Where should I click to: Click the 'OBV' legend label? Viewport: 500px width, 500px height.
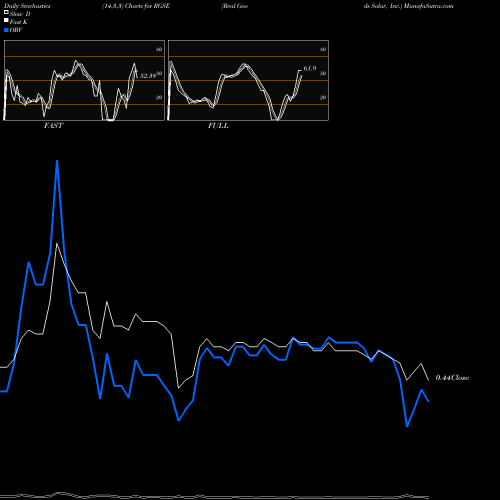click(16, 30)
